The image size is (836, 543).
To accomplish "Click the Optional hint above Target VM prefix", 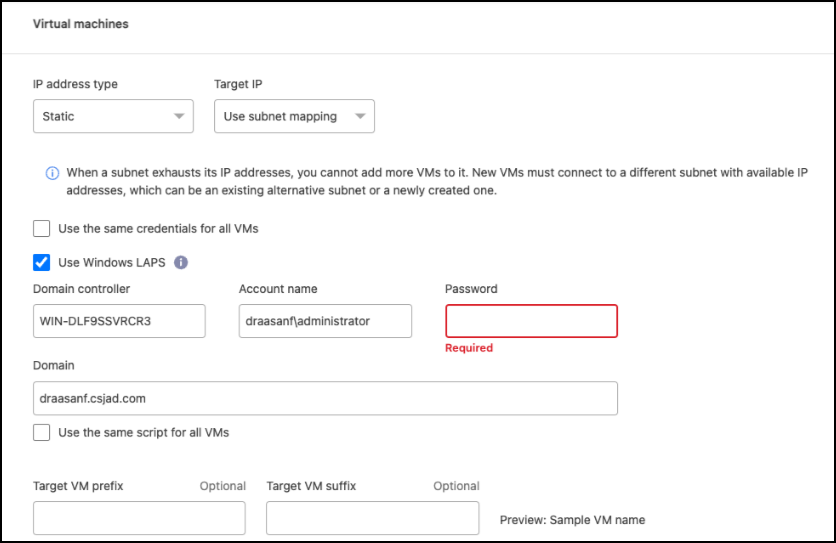I will [222, 486].
